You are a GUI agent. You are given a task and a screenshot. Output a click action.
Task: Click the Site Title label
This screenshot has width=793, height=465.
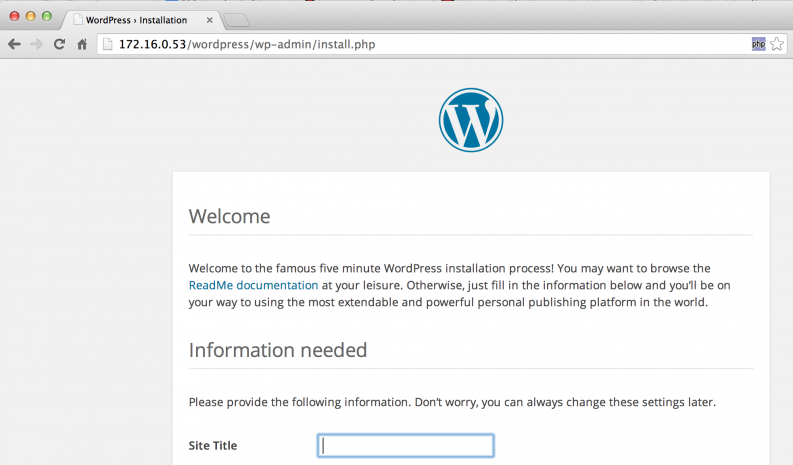[213, 446]
